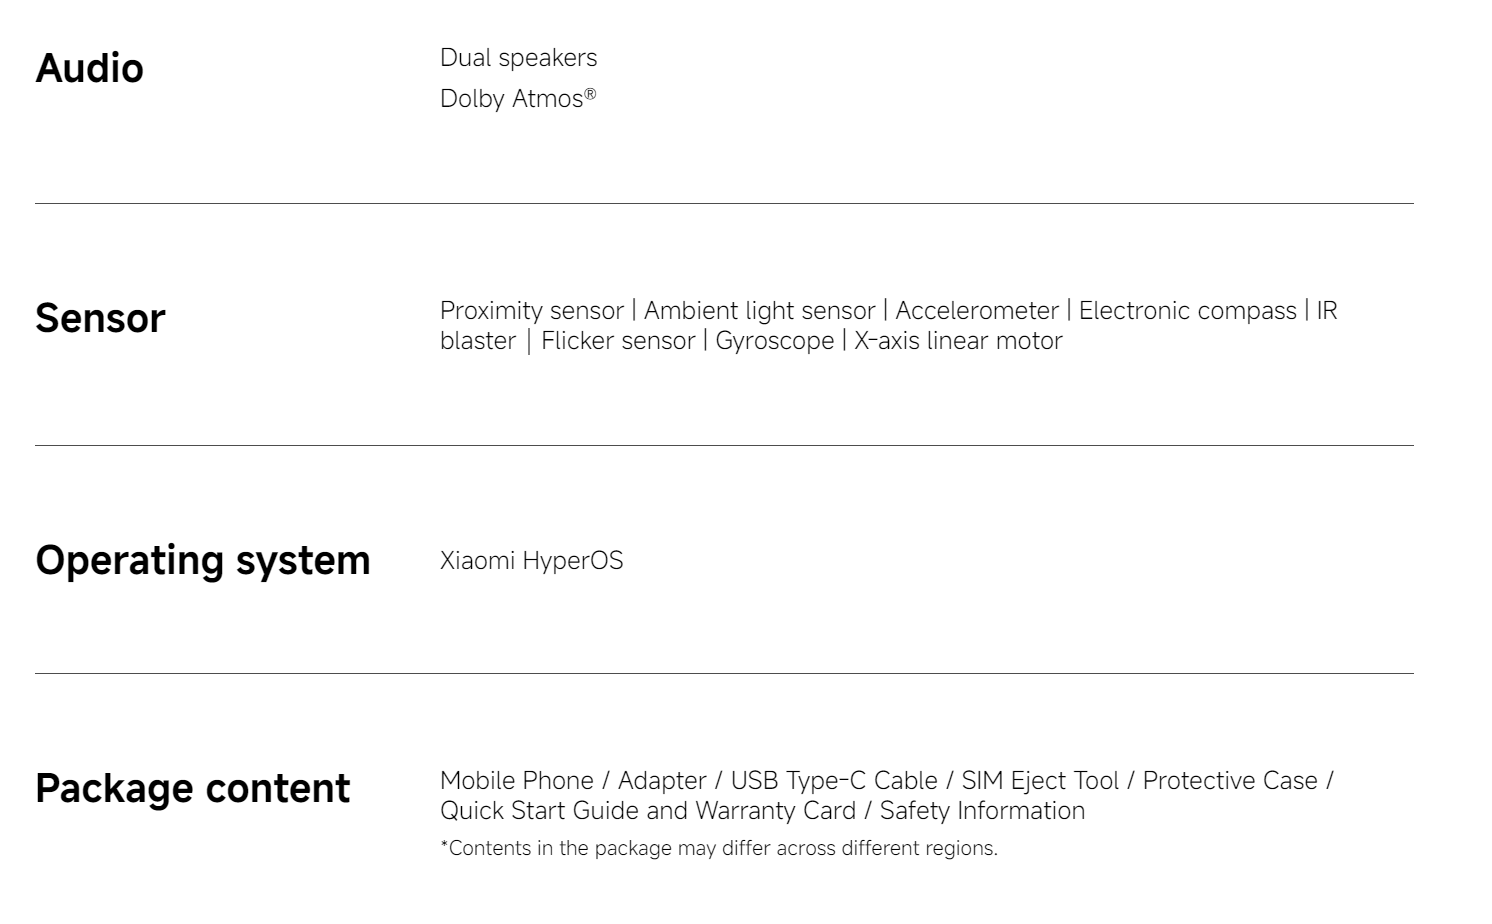Viewport: 1492px width, 924px height.
Task: Click the Accelerometer spec text
Action: coord(976,311)
